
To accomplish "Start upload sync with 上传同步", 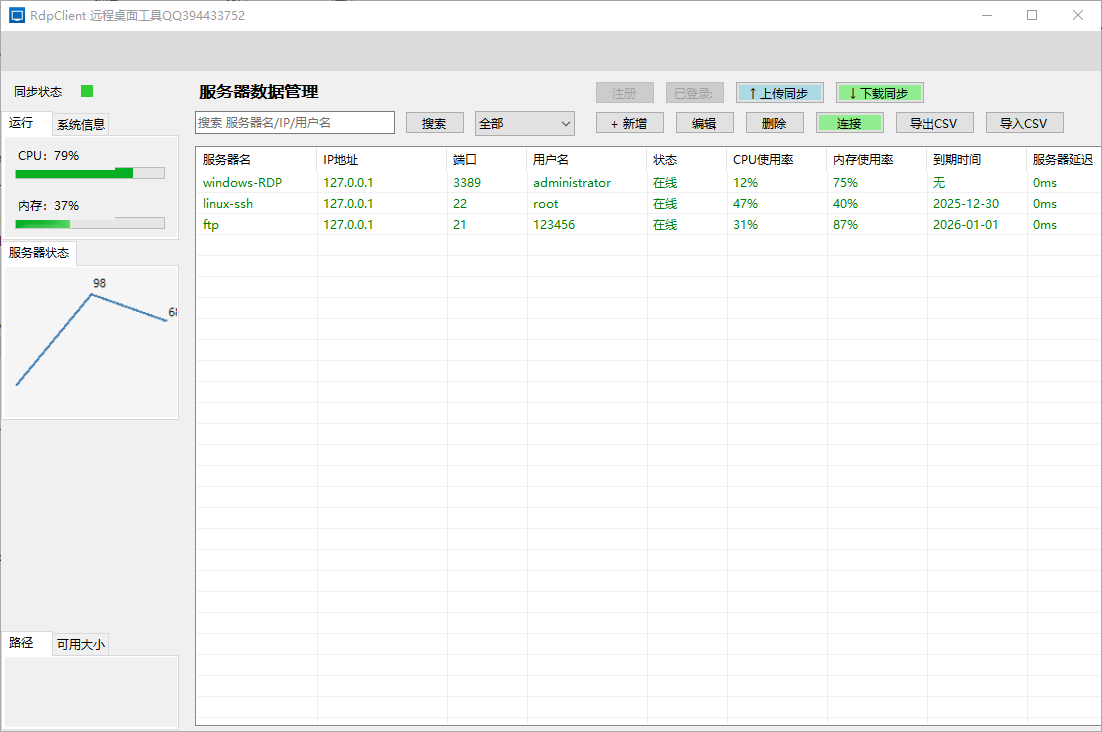I will tap(779, 92).
